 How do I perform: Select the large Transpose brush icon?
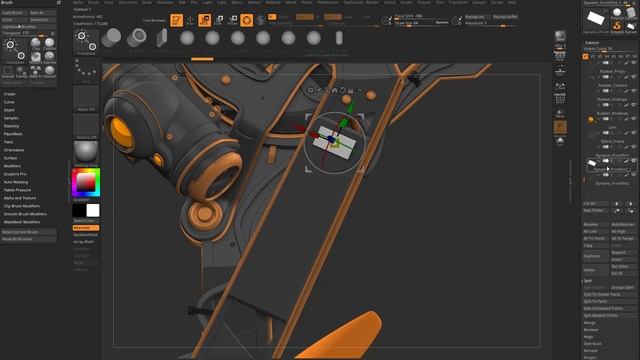tap(15, 51)
